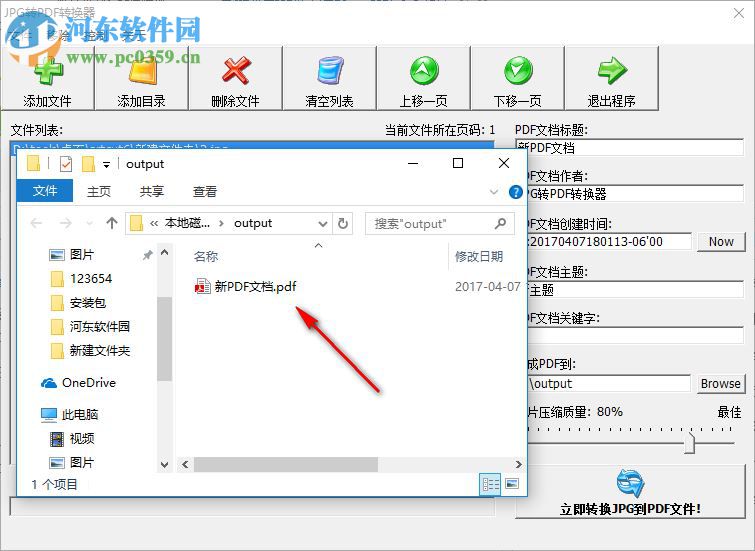Click the 清空列表 trash bin button
The width and height of the screenshot is (755, 551).
[329, 79]
